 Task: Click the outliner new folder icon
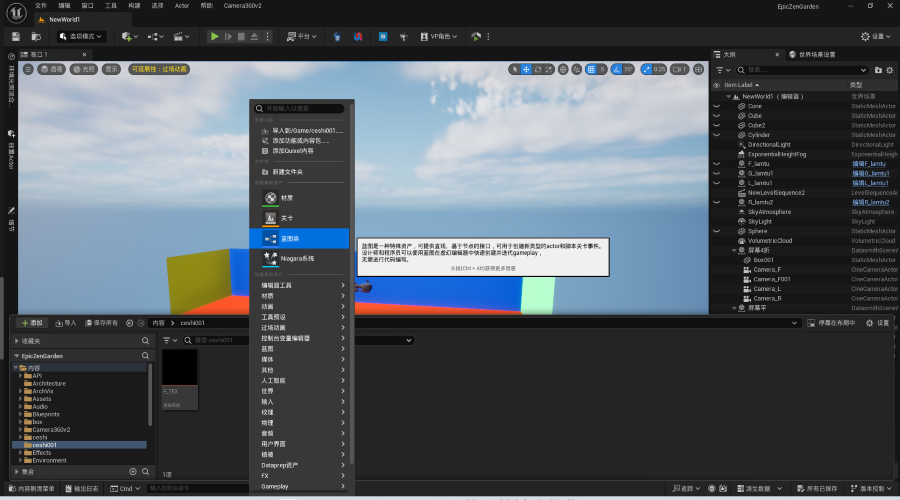[878, 70]
